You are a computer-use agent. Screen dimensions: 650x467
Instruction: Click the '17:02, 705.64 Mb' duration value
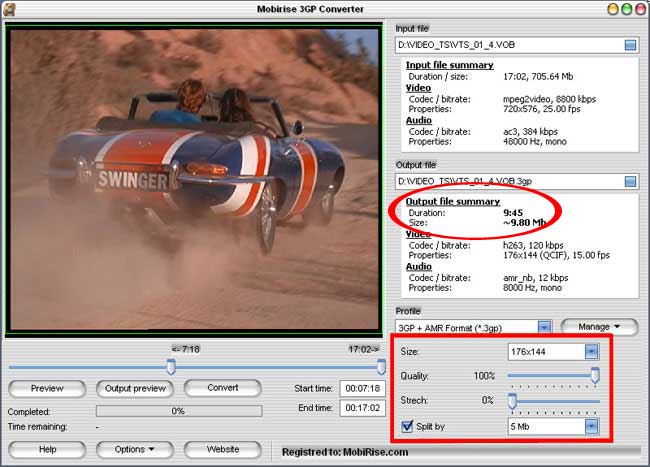[x=538, y=77]
